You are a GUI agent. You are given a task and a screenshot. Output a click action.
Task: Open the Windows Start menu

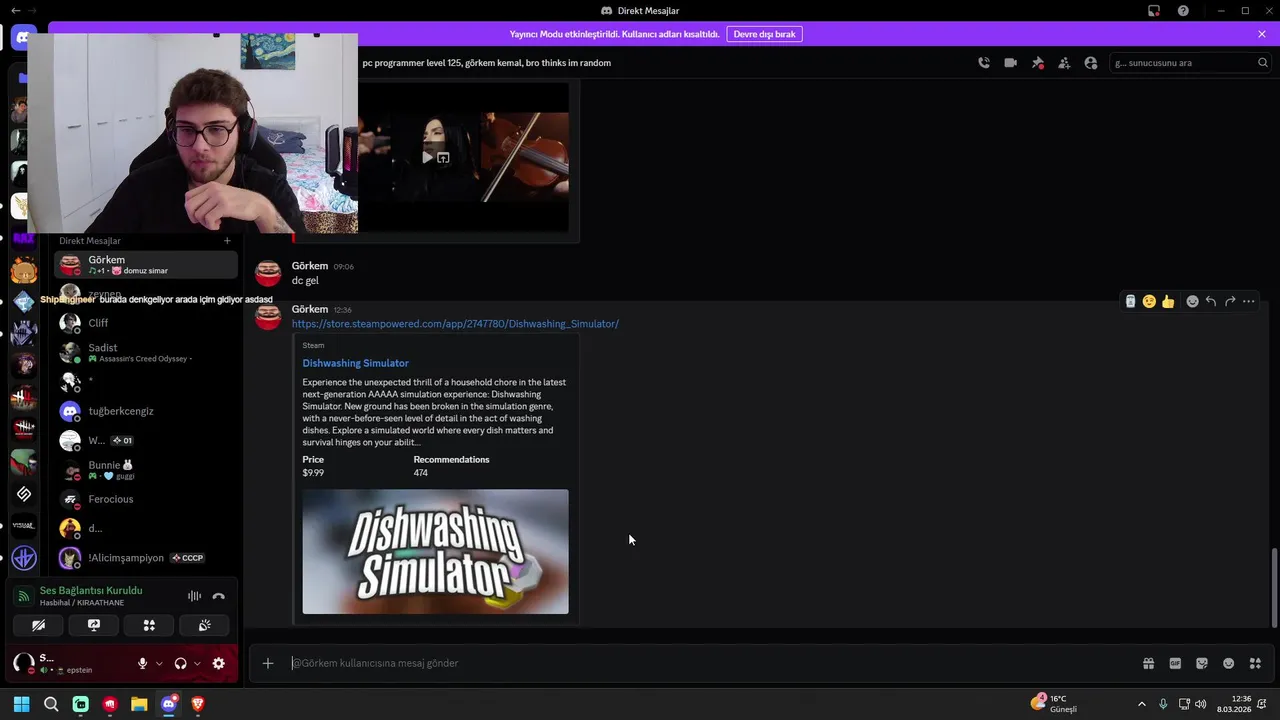click(x=21, y=704)
